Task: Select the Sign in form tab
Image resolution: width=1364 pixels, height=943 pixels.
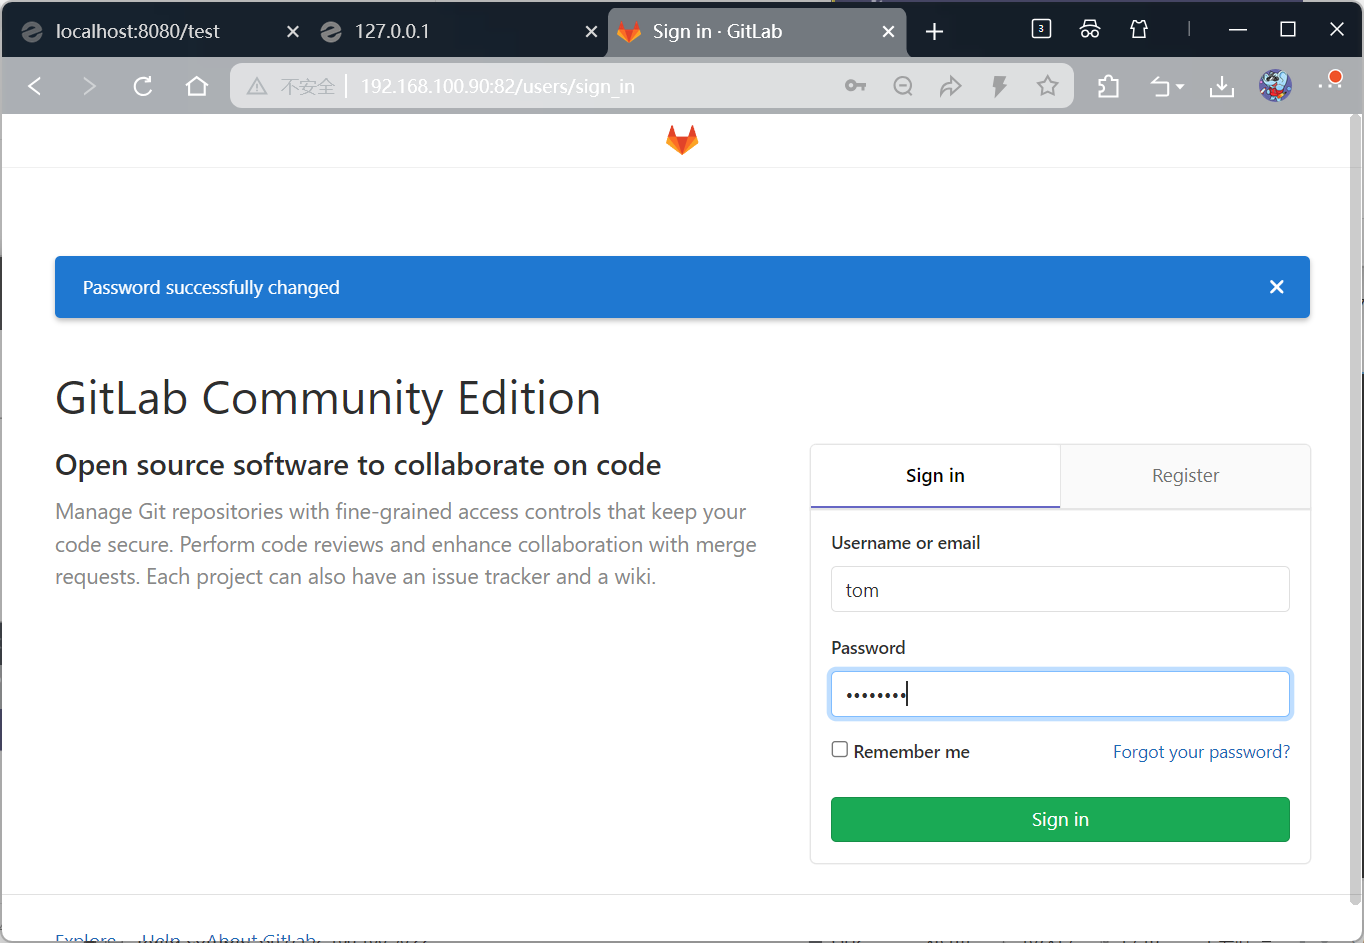Action: coord(935,476)
